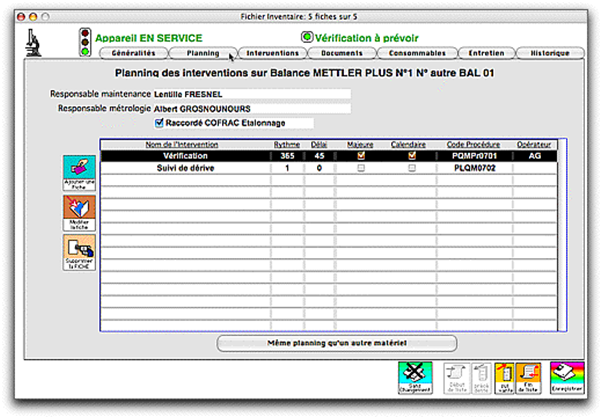Click the Enregistrer save icon
This screenshot has width=602, height=418.
(x=567, y=378)
